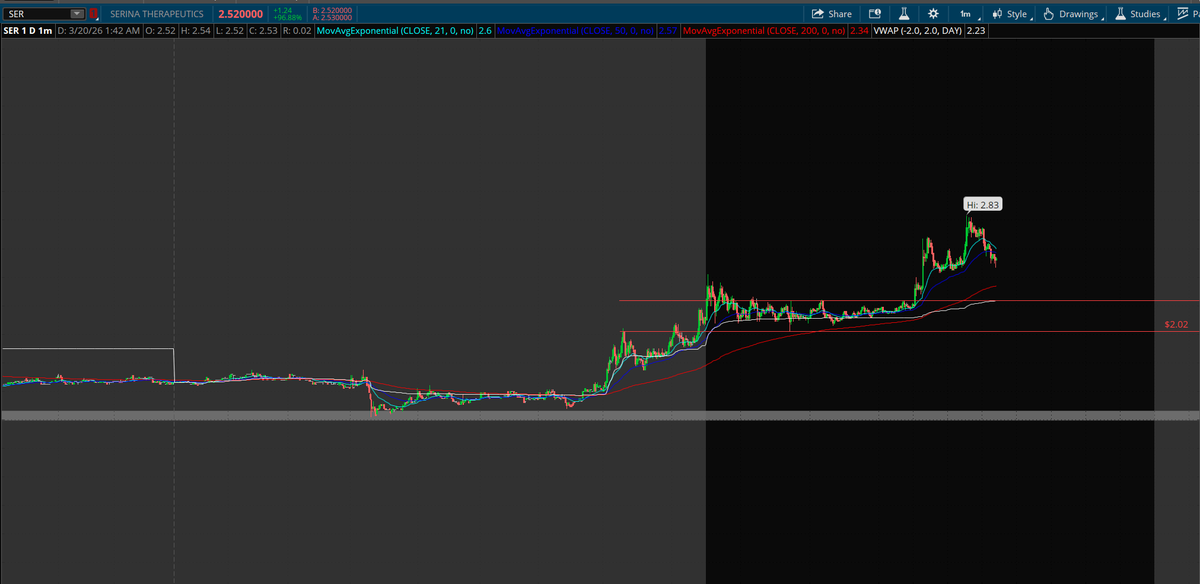Open the 1m timeframe dropdown
Image resolution: width=1200 pixels, height=584 pixels.
[967, 14]
